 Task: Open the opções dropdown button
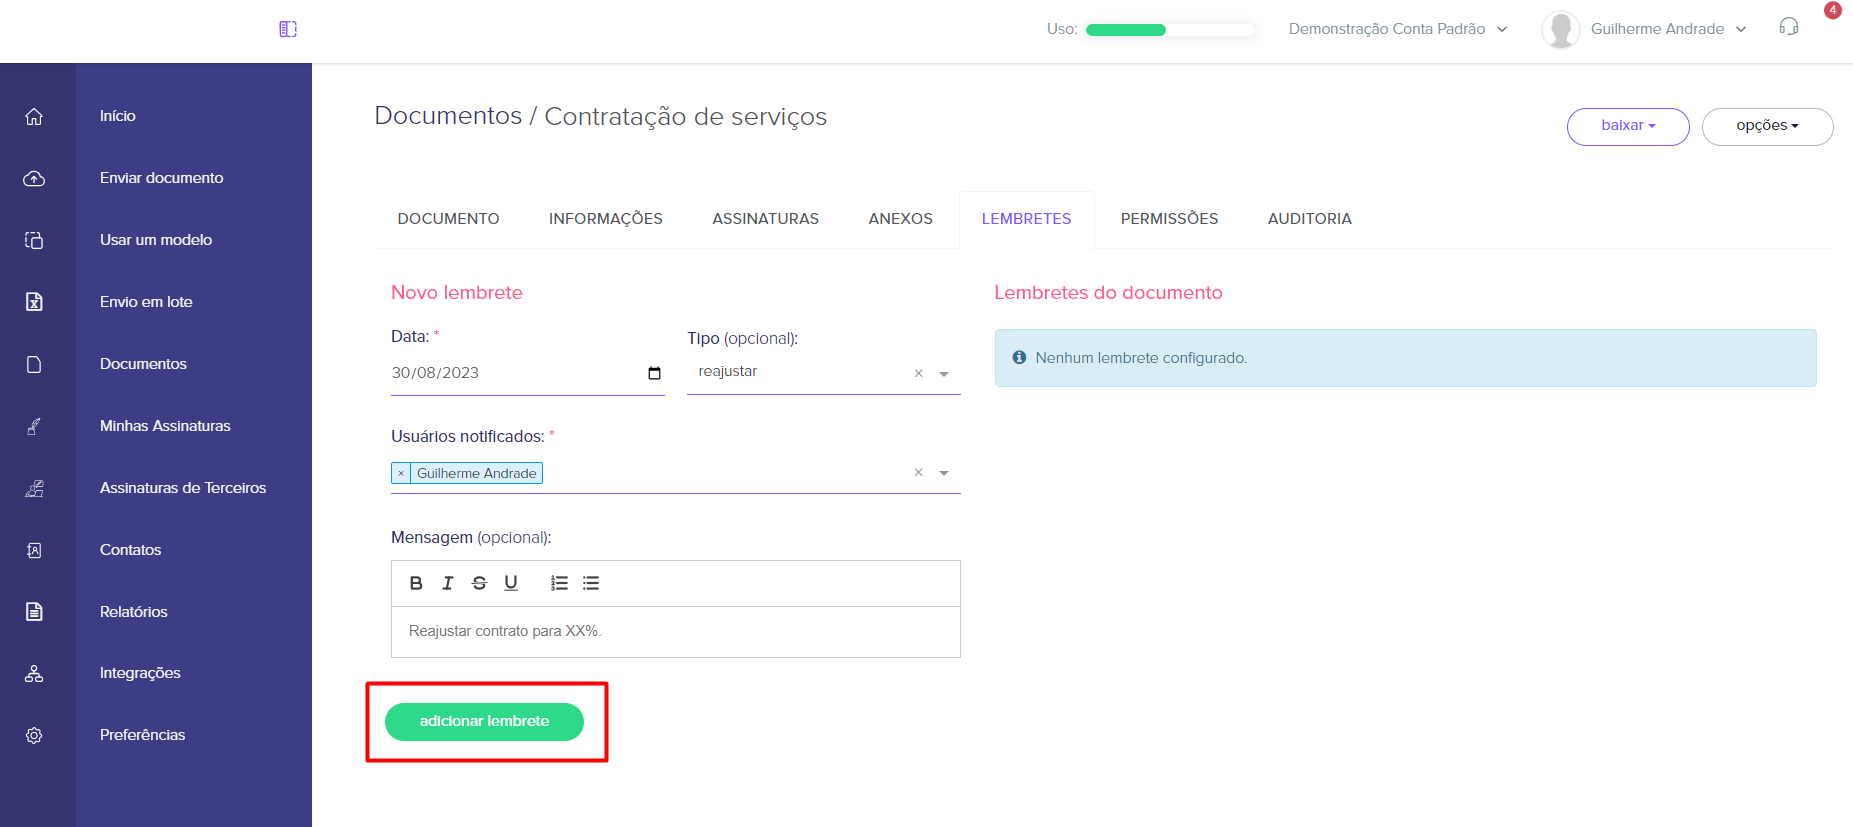(1767, 126)
